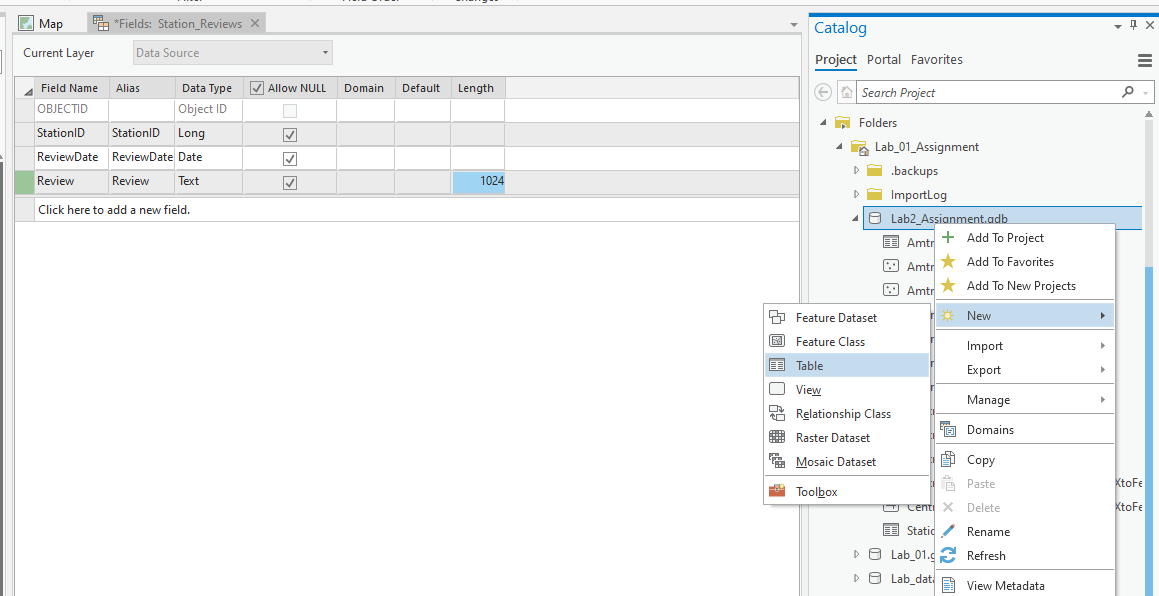Choose Table from the New submenu
1159x596 pixels.
click(809, 365)
